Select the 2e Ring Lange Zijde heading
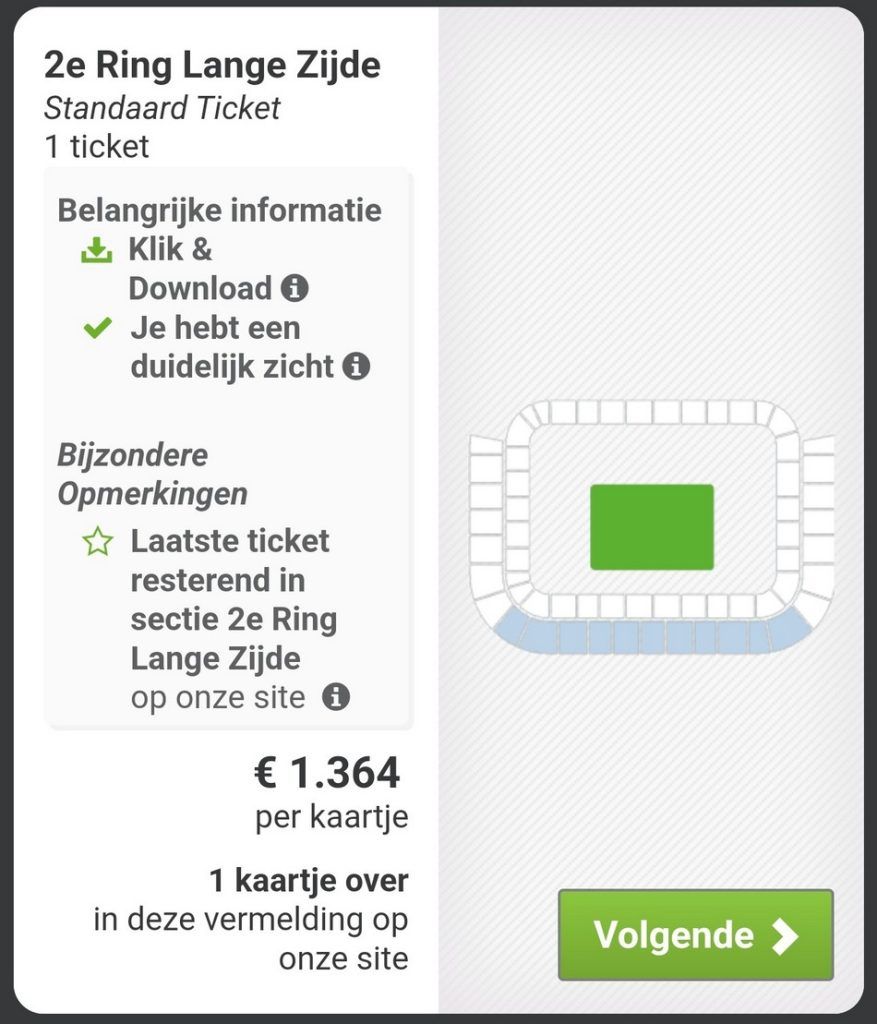The width and height of the screenshot is (877, 1024). pos(214,65)
